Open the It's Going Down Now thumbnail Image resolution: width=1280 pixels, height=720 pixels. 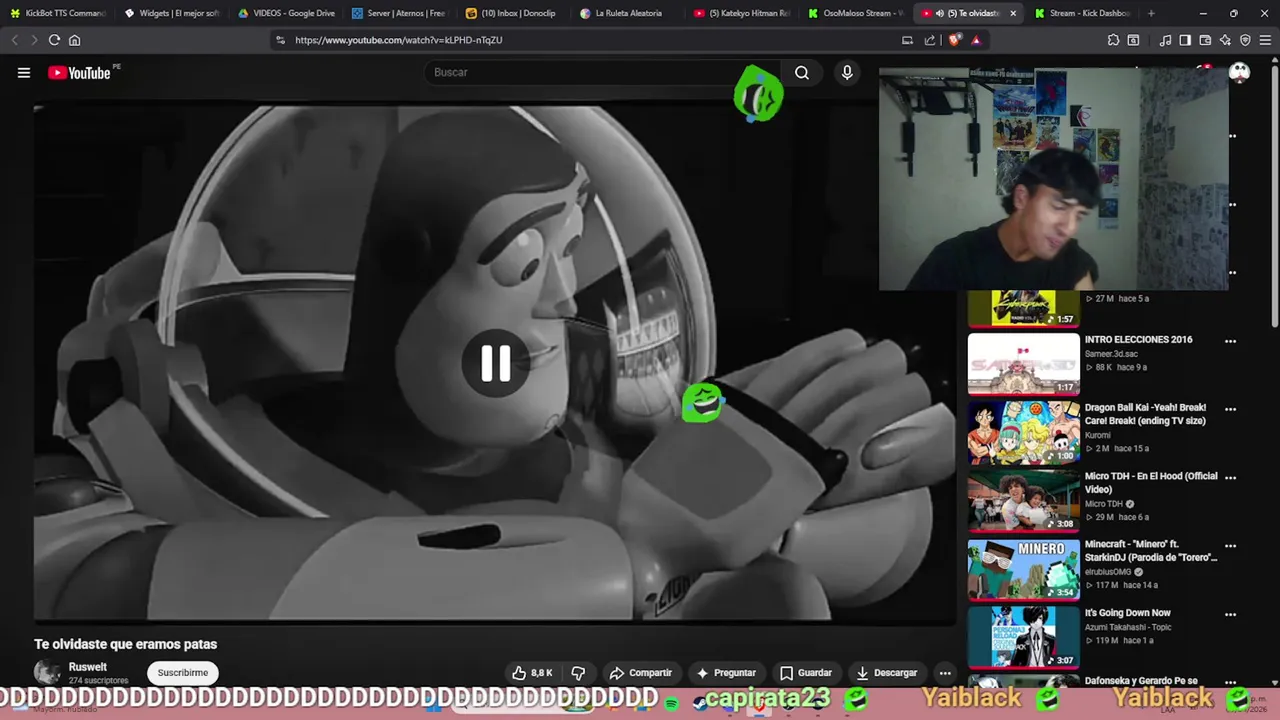1023,637
